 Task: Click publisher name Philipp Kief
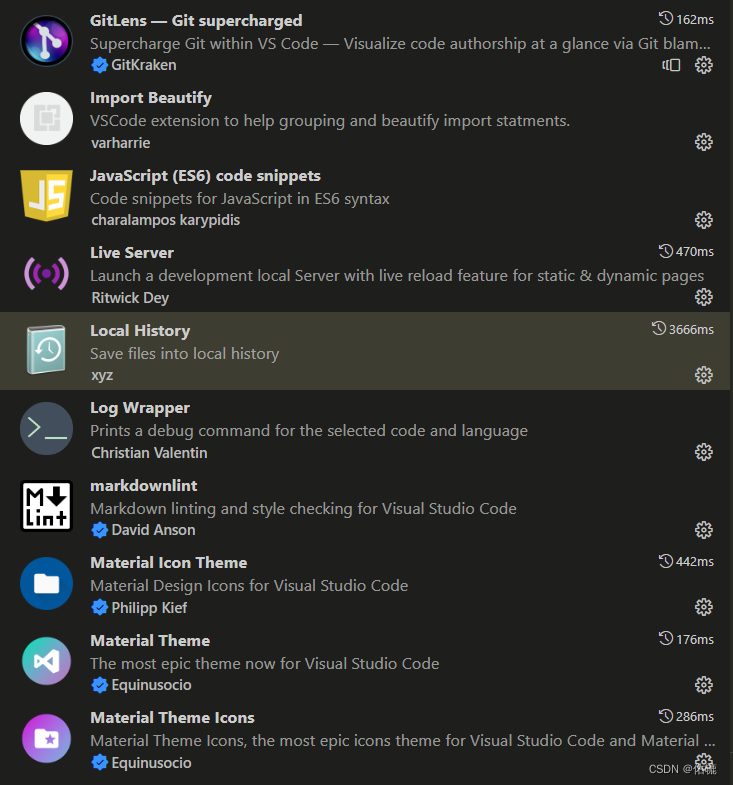point(149,608)
